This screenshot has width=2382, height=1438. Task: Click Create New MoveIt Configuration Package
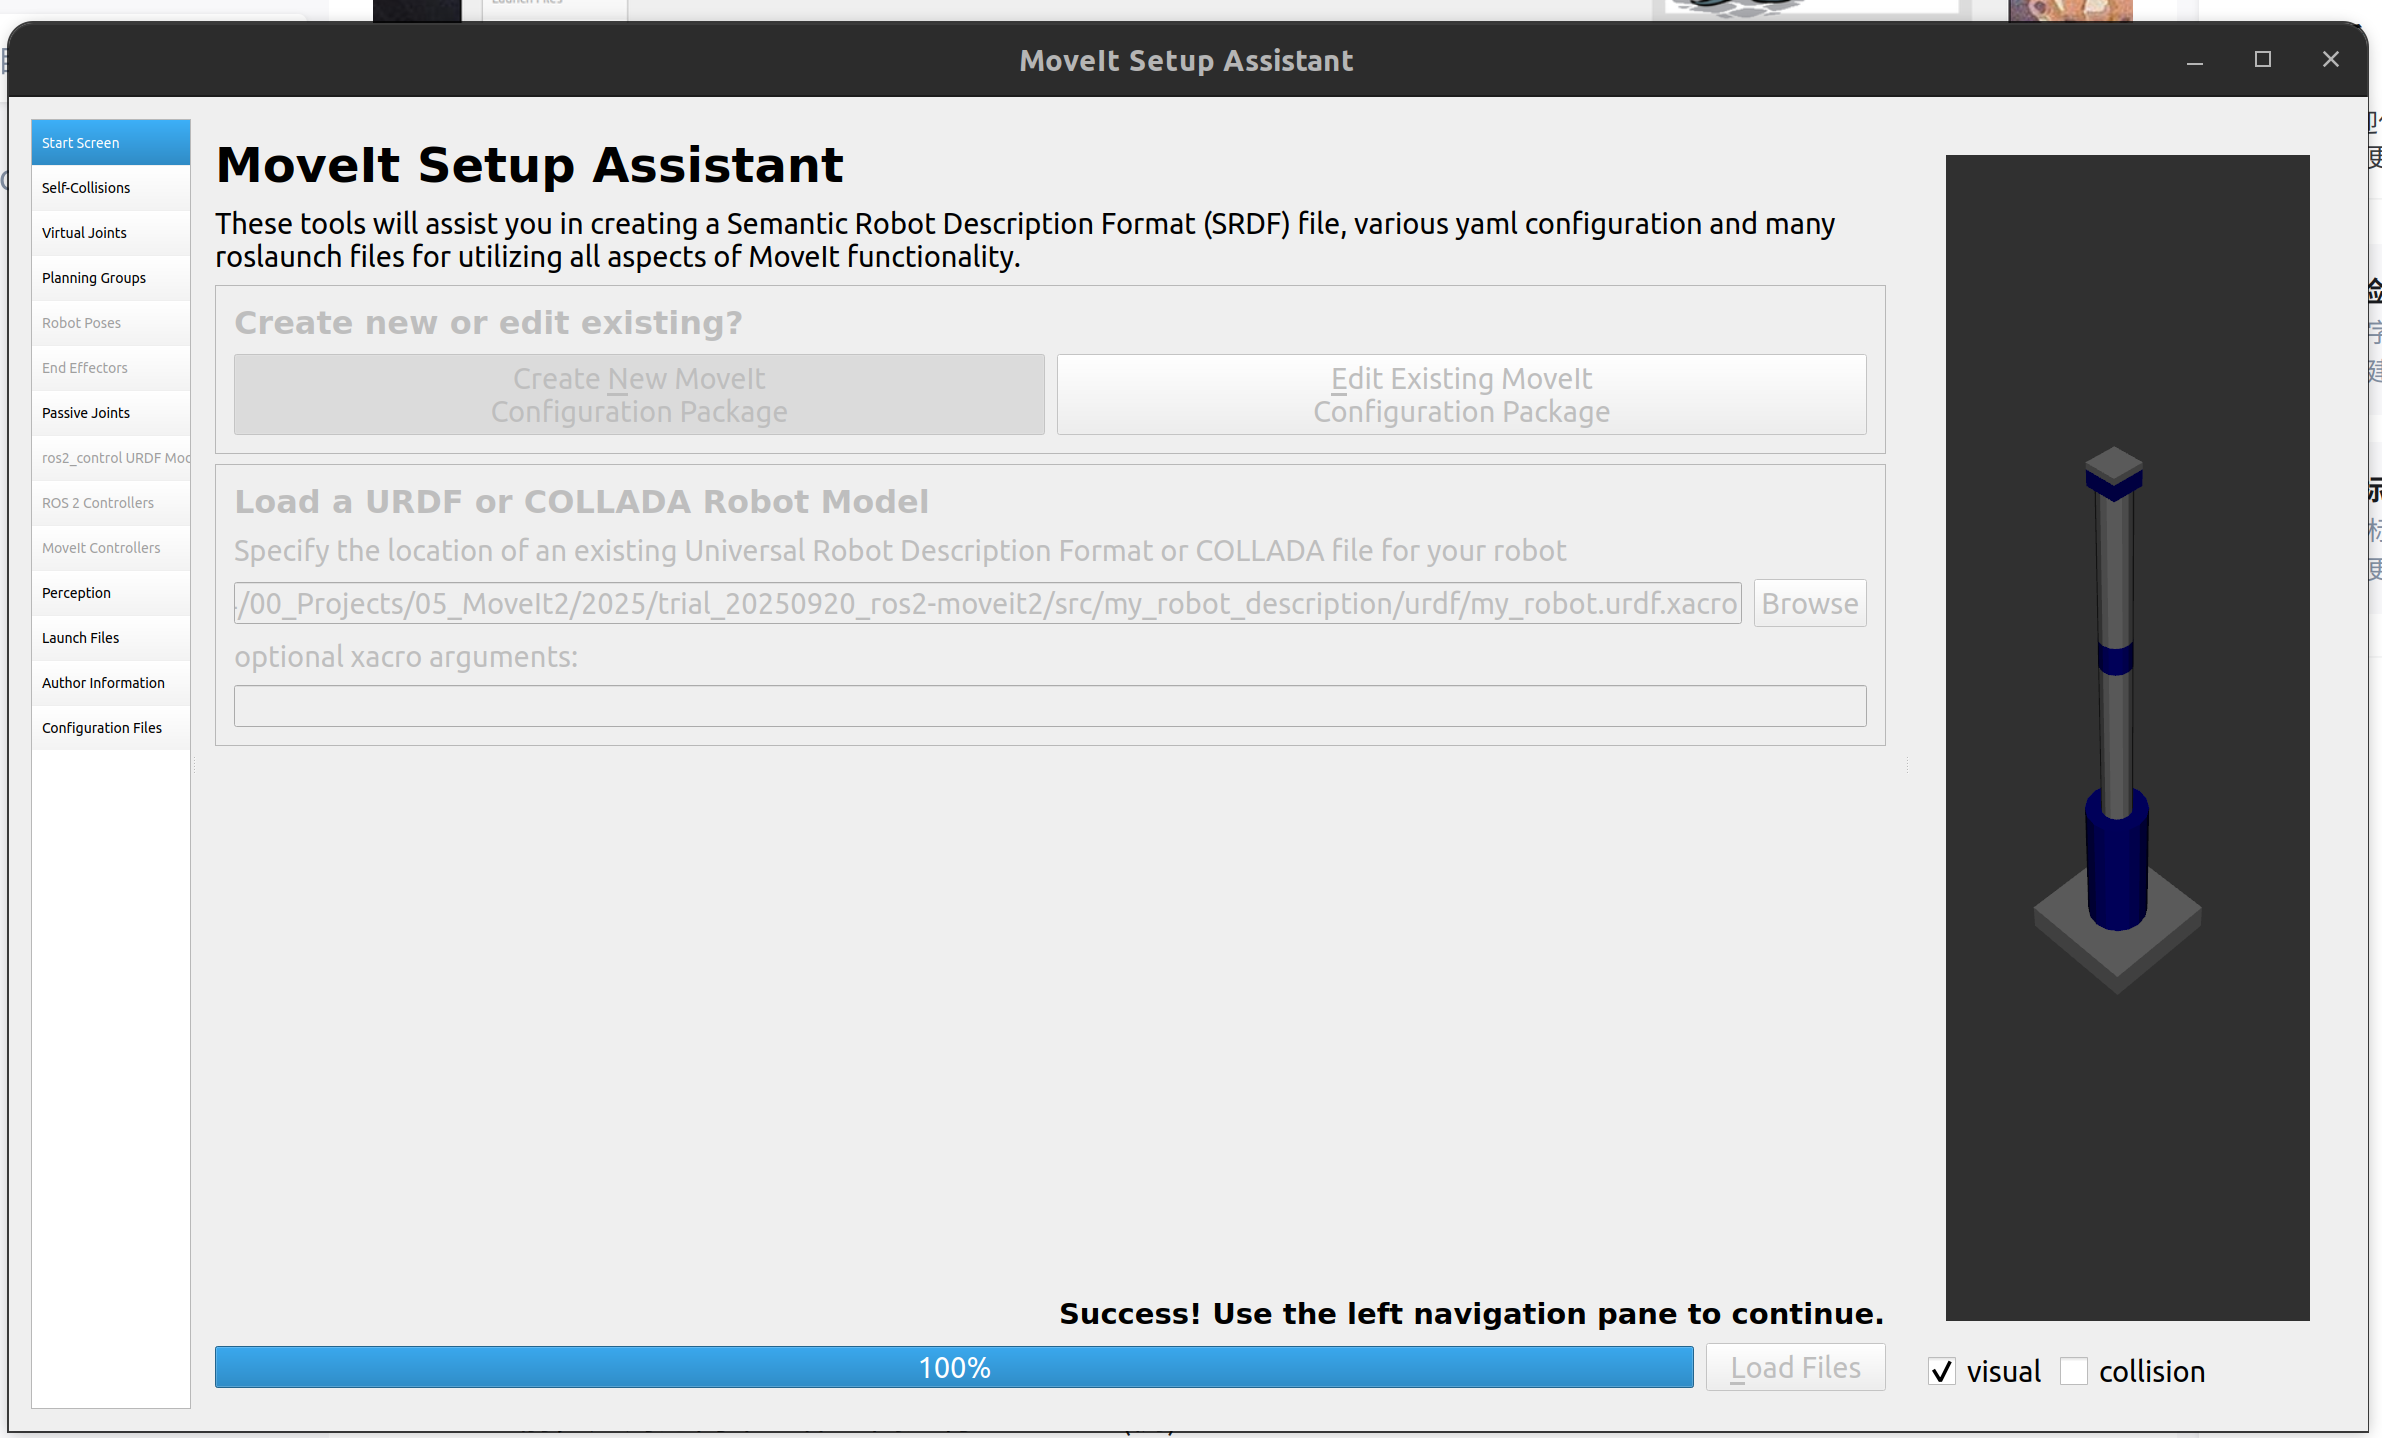click(x=639, y=395)
